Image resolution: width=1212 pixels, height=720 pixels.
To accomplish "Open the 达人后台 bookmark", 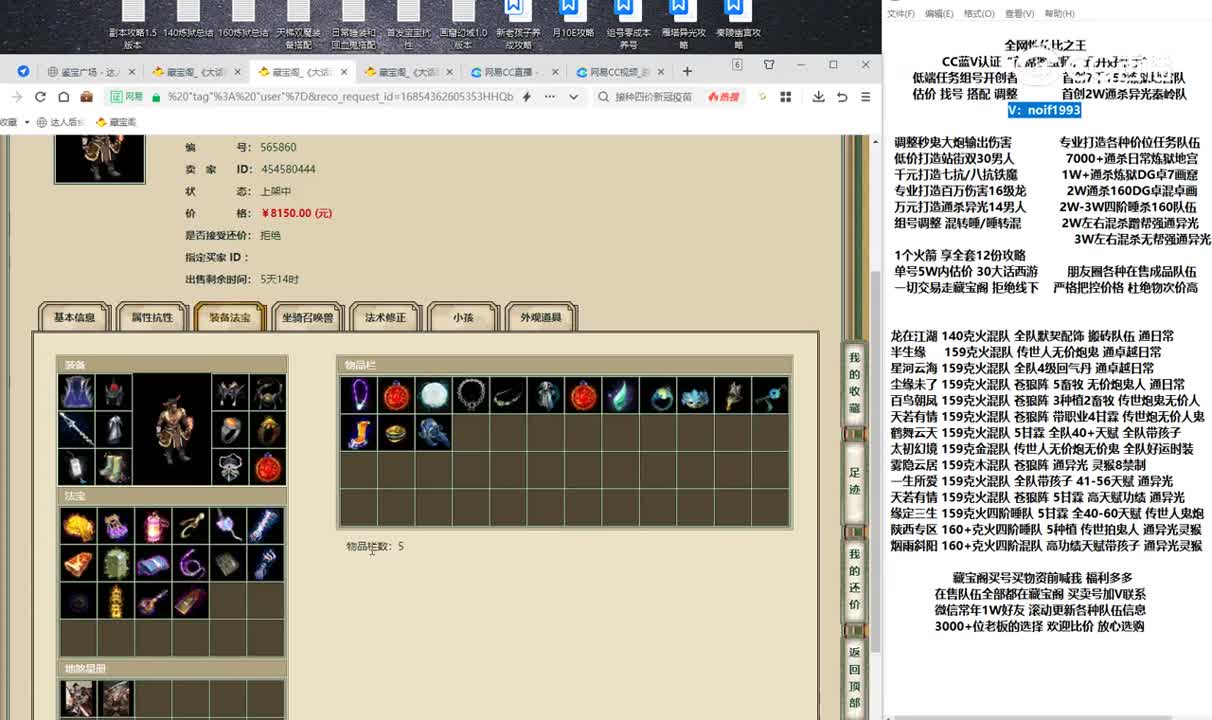I will click(62, 122).
